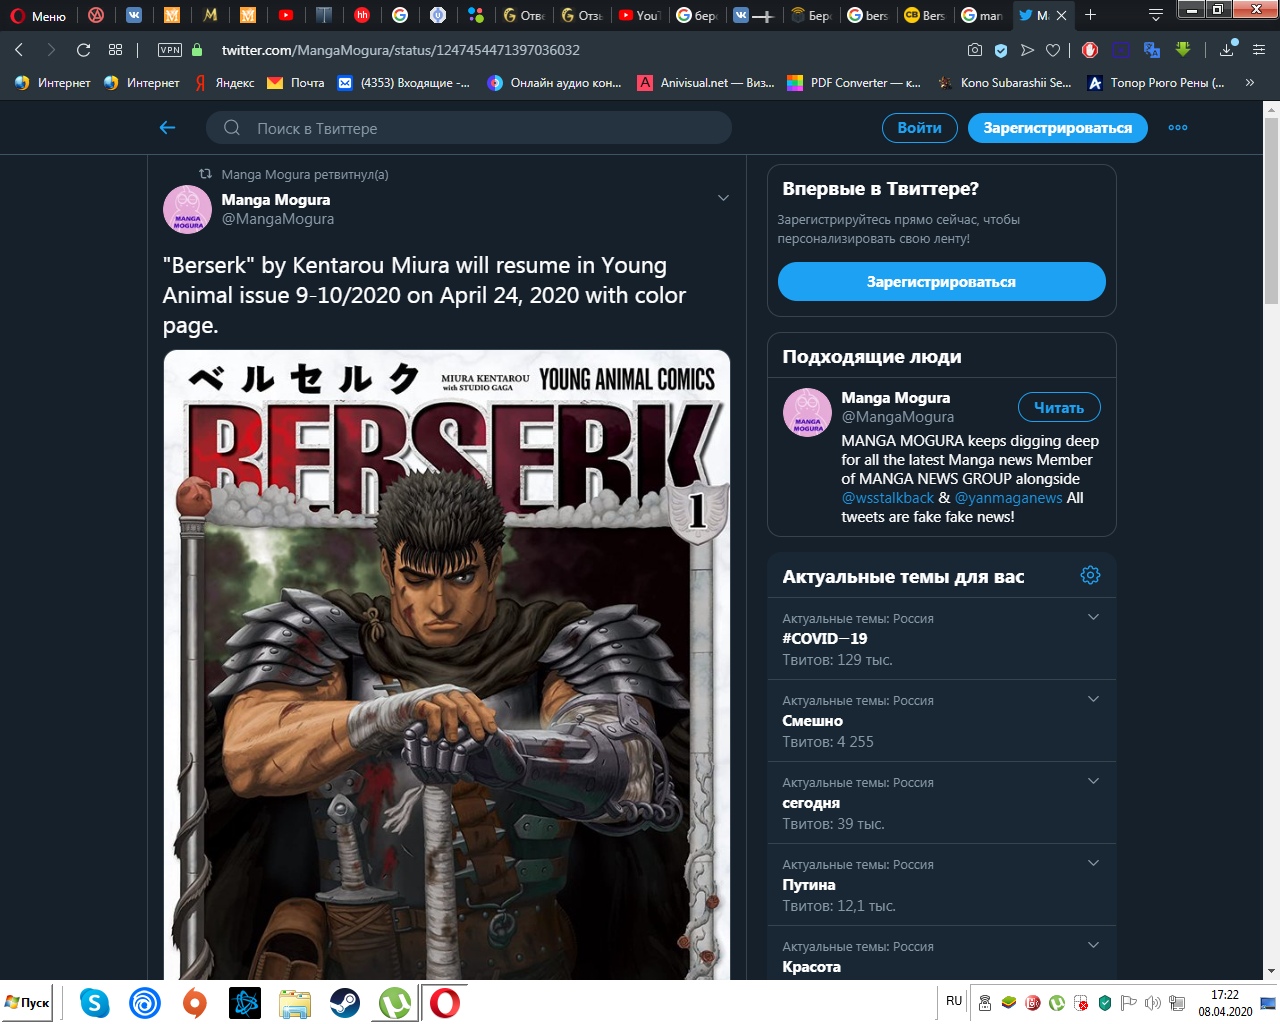Viewport: 1280px width, 1024px height.
Task: Open the '(4353) Входящие' bookmark
Action: 404,83
